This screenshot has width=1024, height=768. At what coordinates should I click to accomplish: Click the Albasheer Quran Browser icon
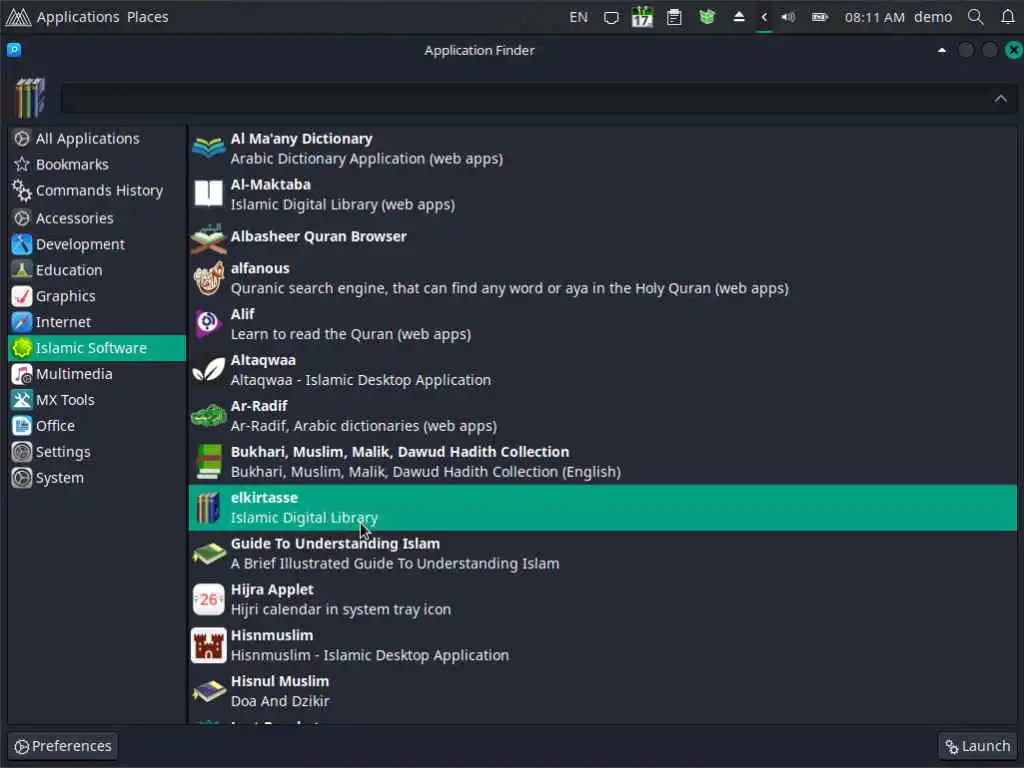coord(208,238)
